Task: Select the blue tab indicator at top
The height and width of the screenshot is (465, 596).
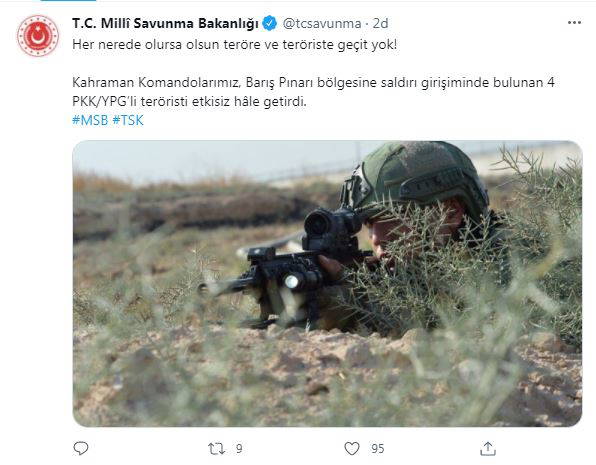Action: pos(68,1)
